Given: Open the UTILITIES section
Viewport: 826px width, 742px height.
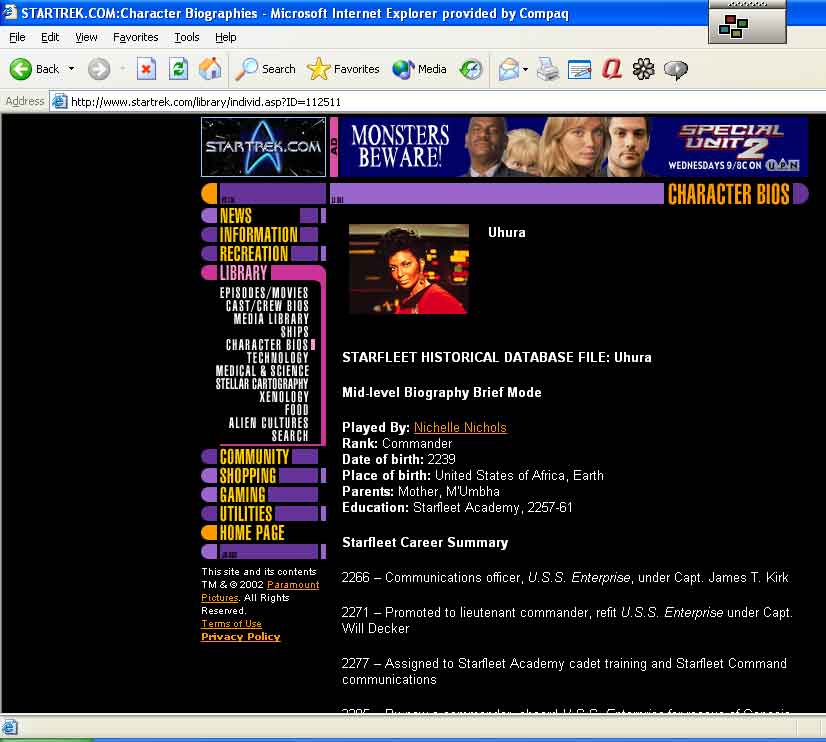Looking at the screenshot, I should click(x=246, y=513).
